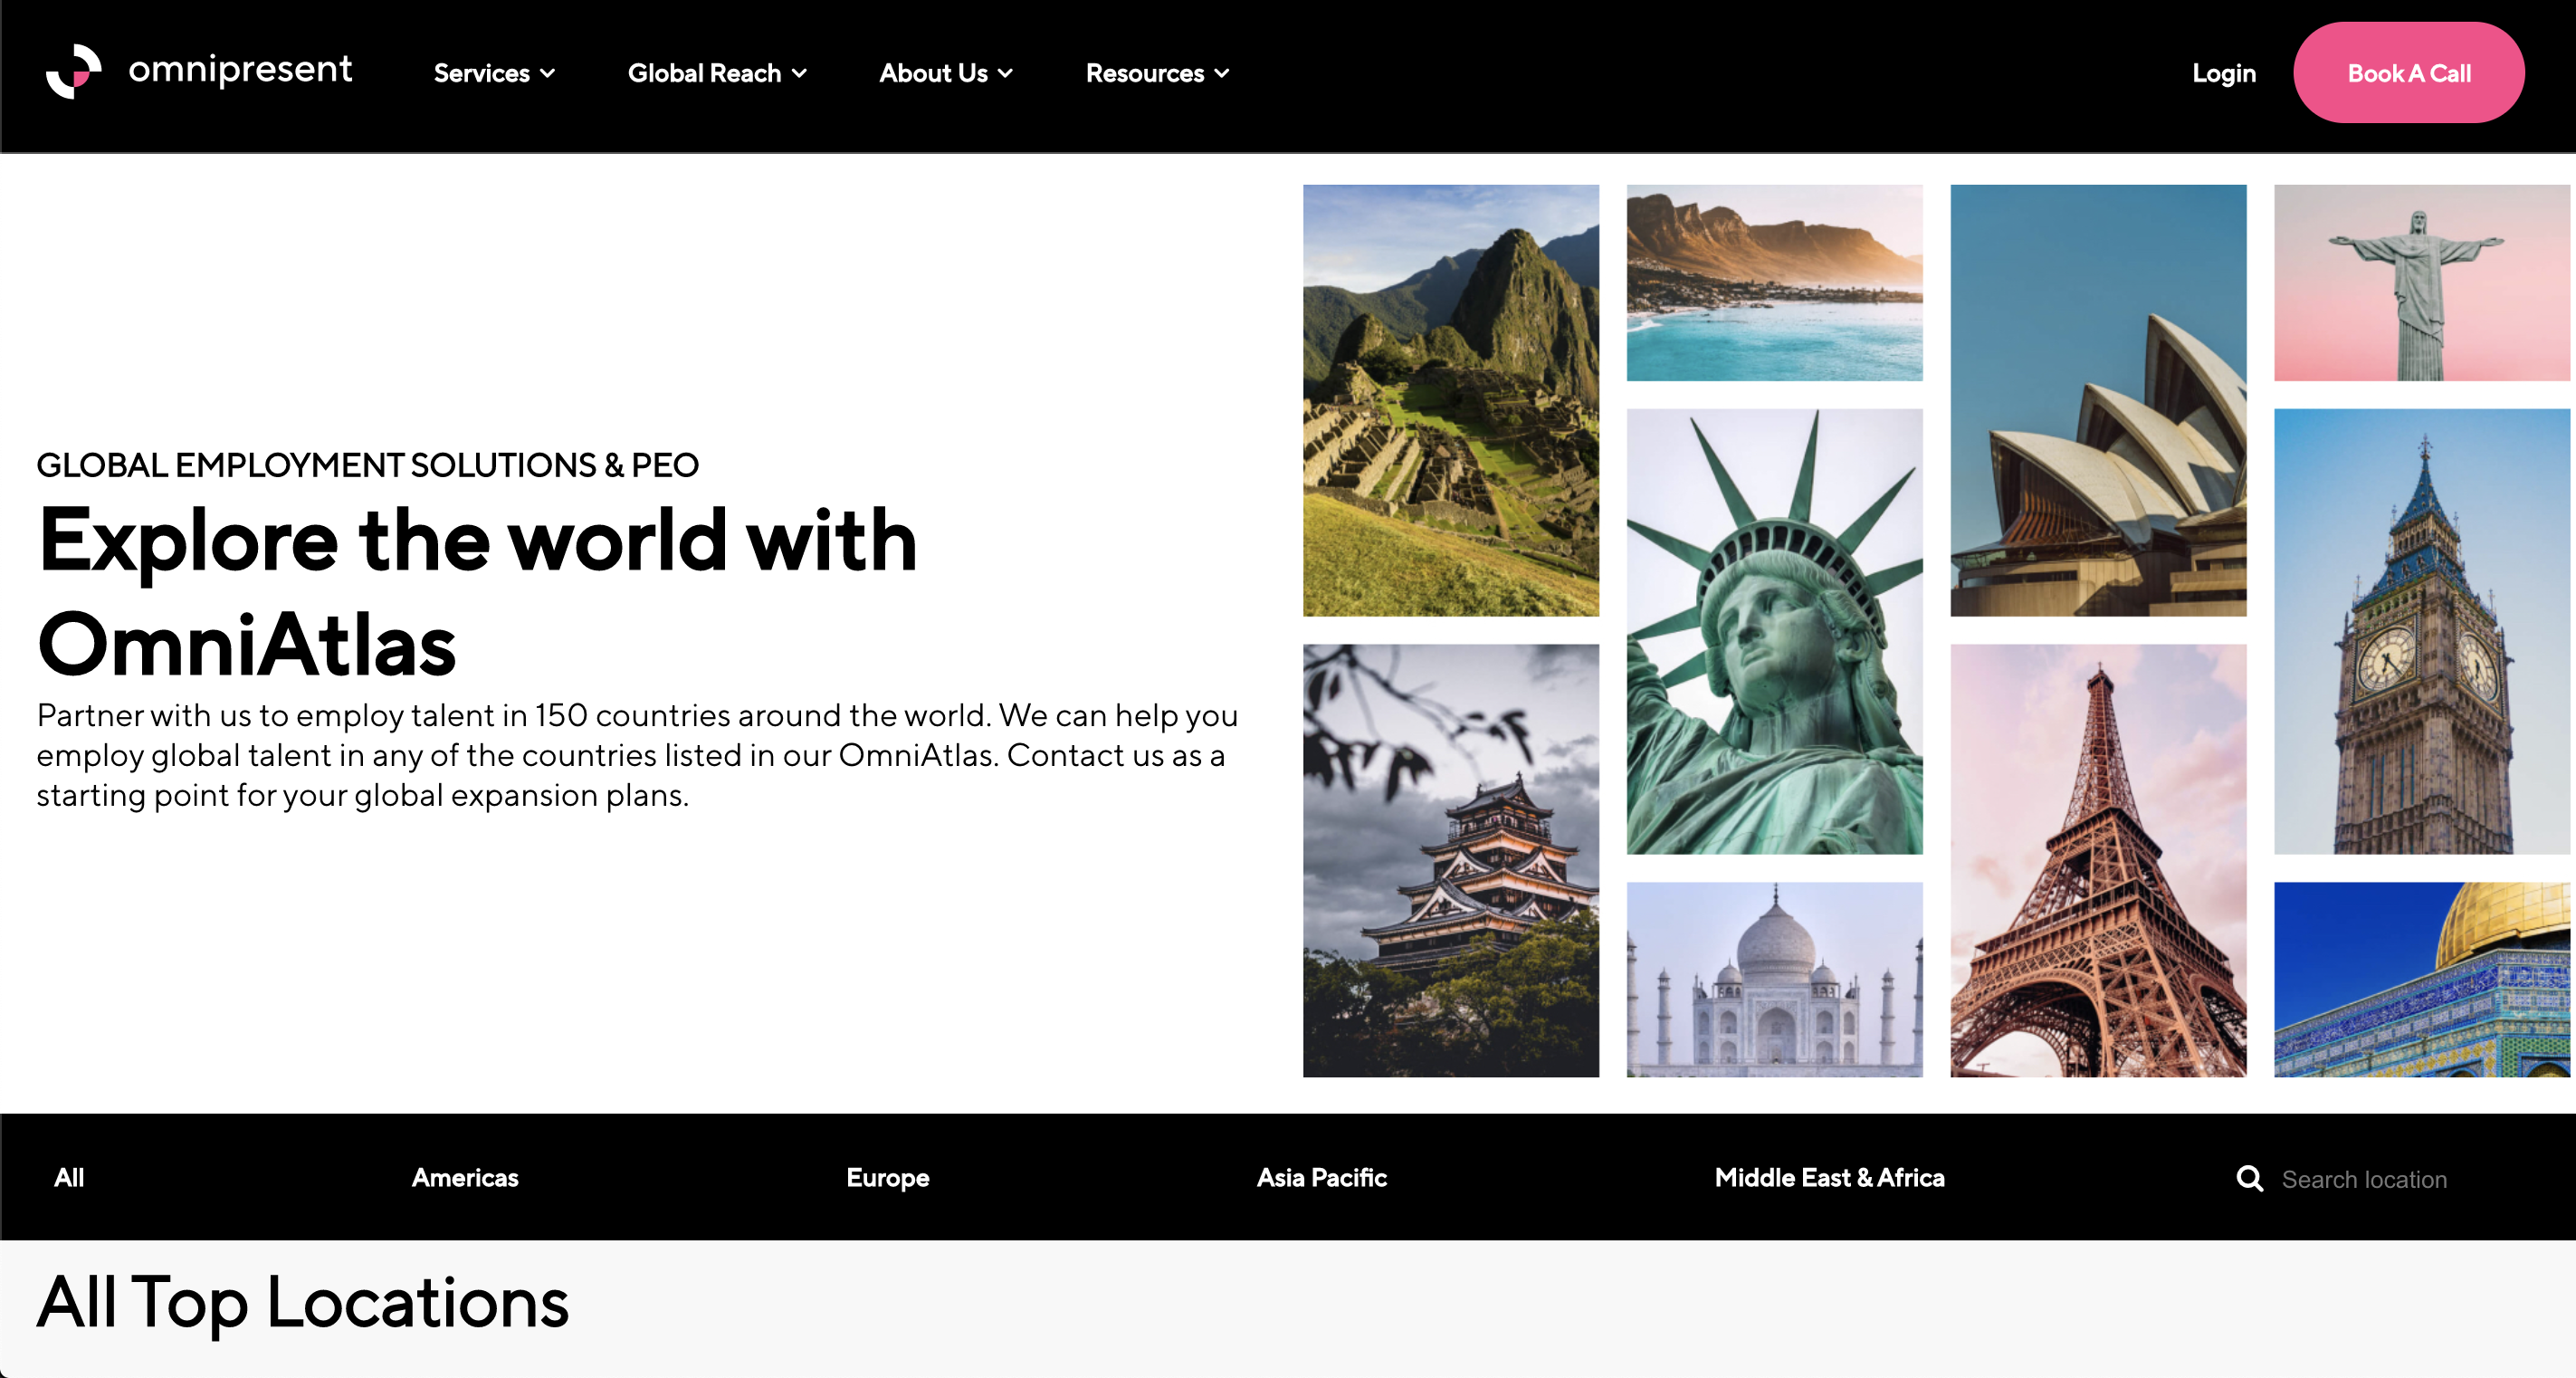Click the Statue of Liberty photo
Image resolution: width=2576 pixels, height=1378 pixels.
(x=1775, y=631)
